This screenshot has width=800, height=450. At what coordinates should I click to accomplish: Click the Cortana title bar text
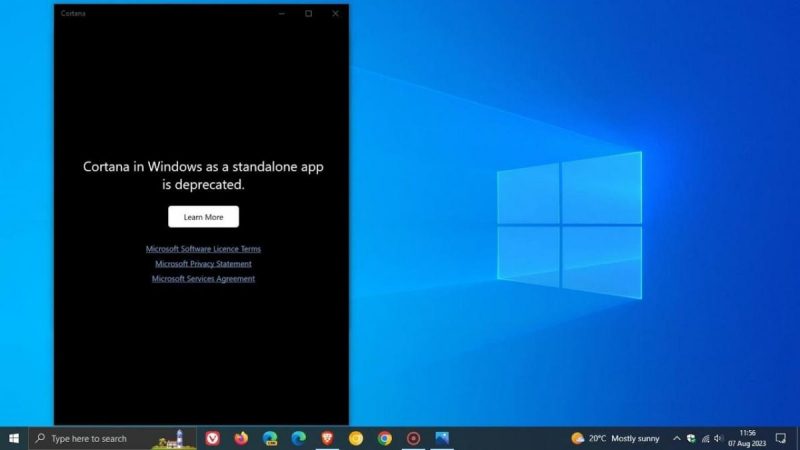(x=73, y=13)
